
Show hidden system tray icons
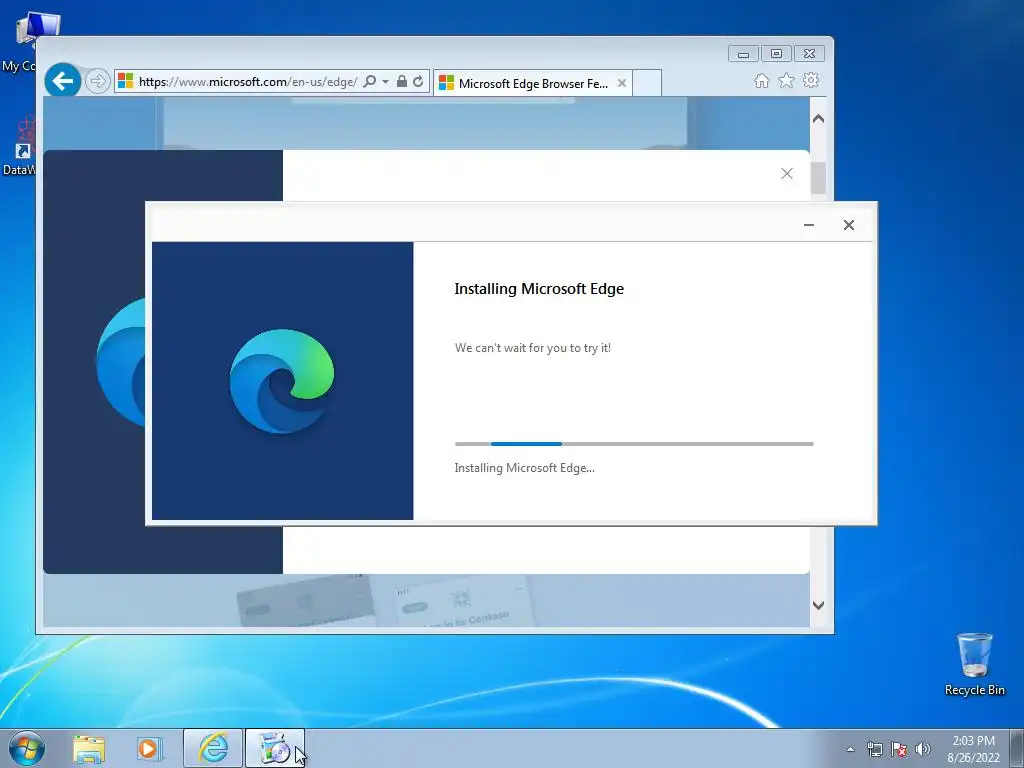click(850, 749)
